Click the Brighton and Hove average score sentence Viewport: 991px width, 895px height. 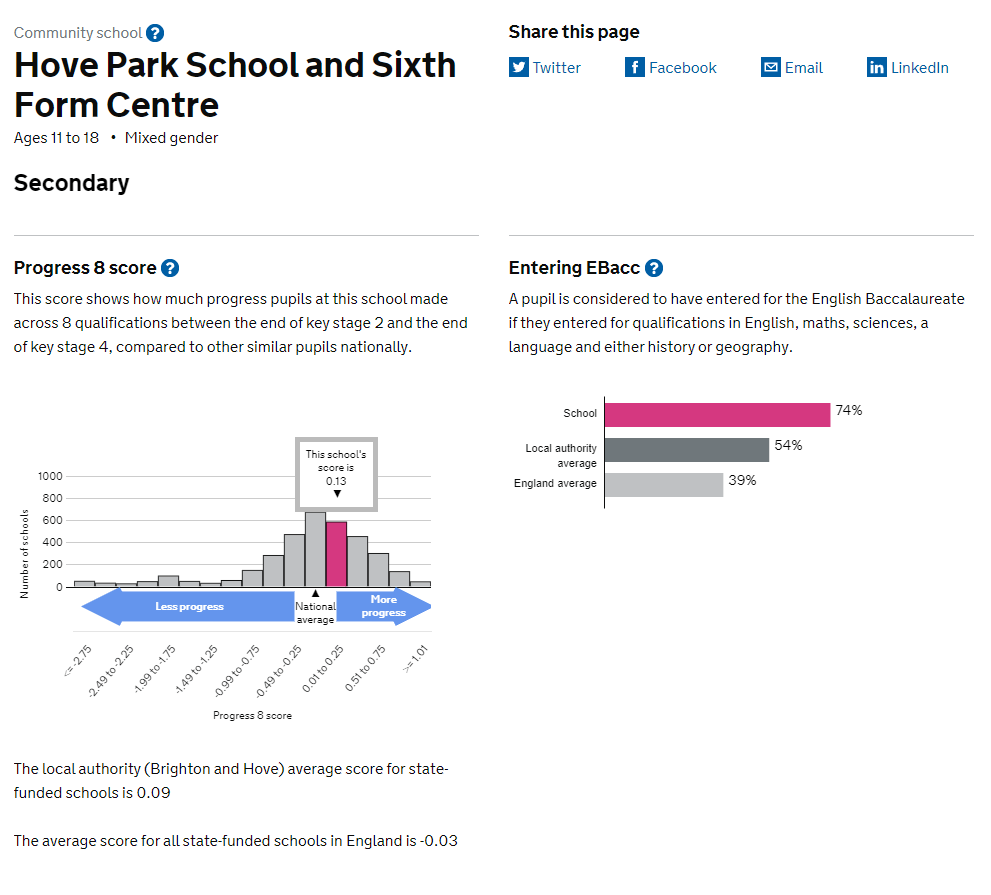[x=231, y=781]
